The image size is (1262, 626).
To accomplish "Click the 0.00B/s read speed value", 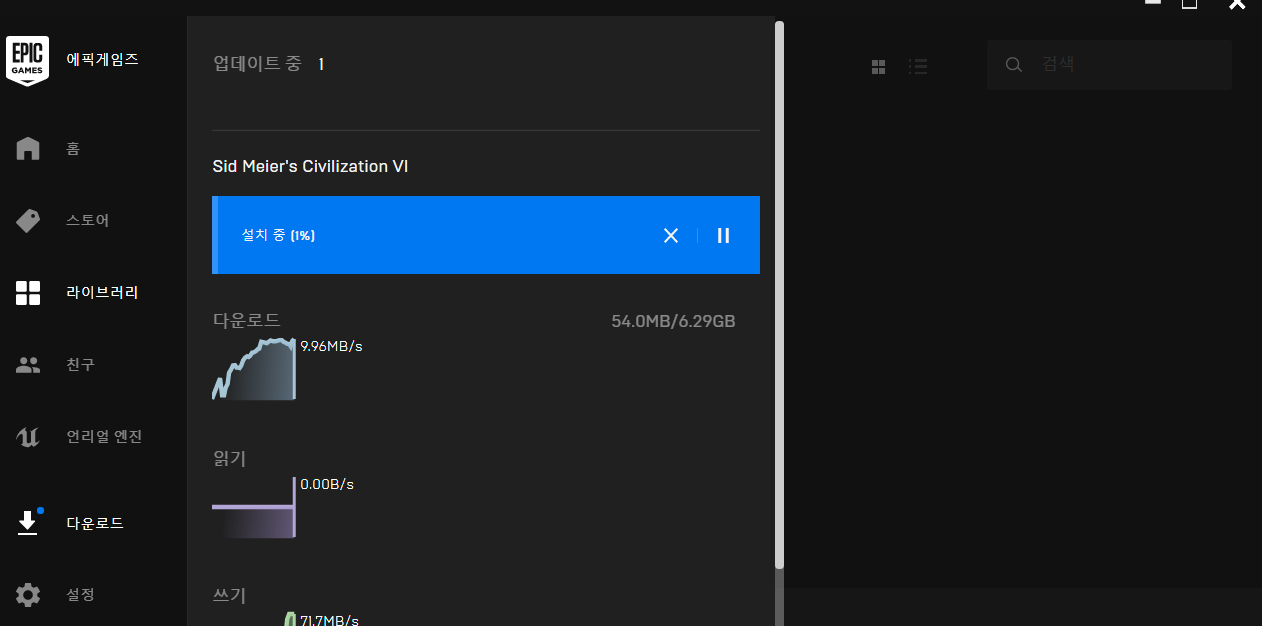I will click(327, 484).
